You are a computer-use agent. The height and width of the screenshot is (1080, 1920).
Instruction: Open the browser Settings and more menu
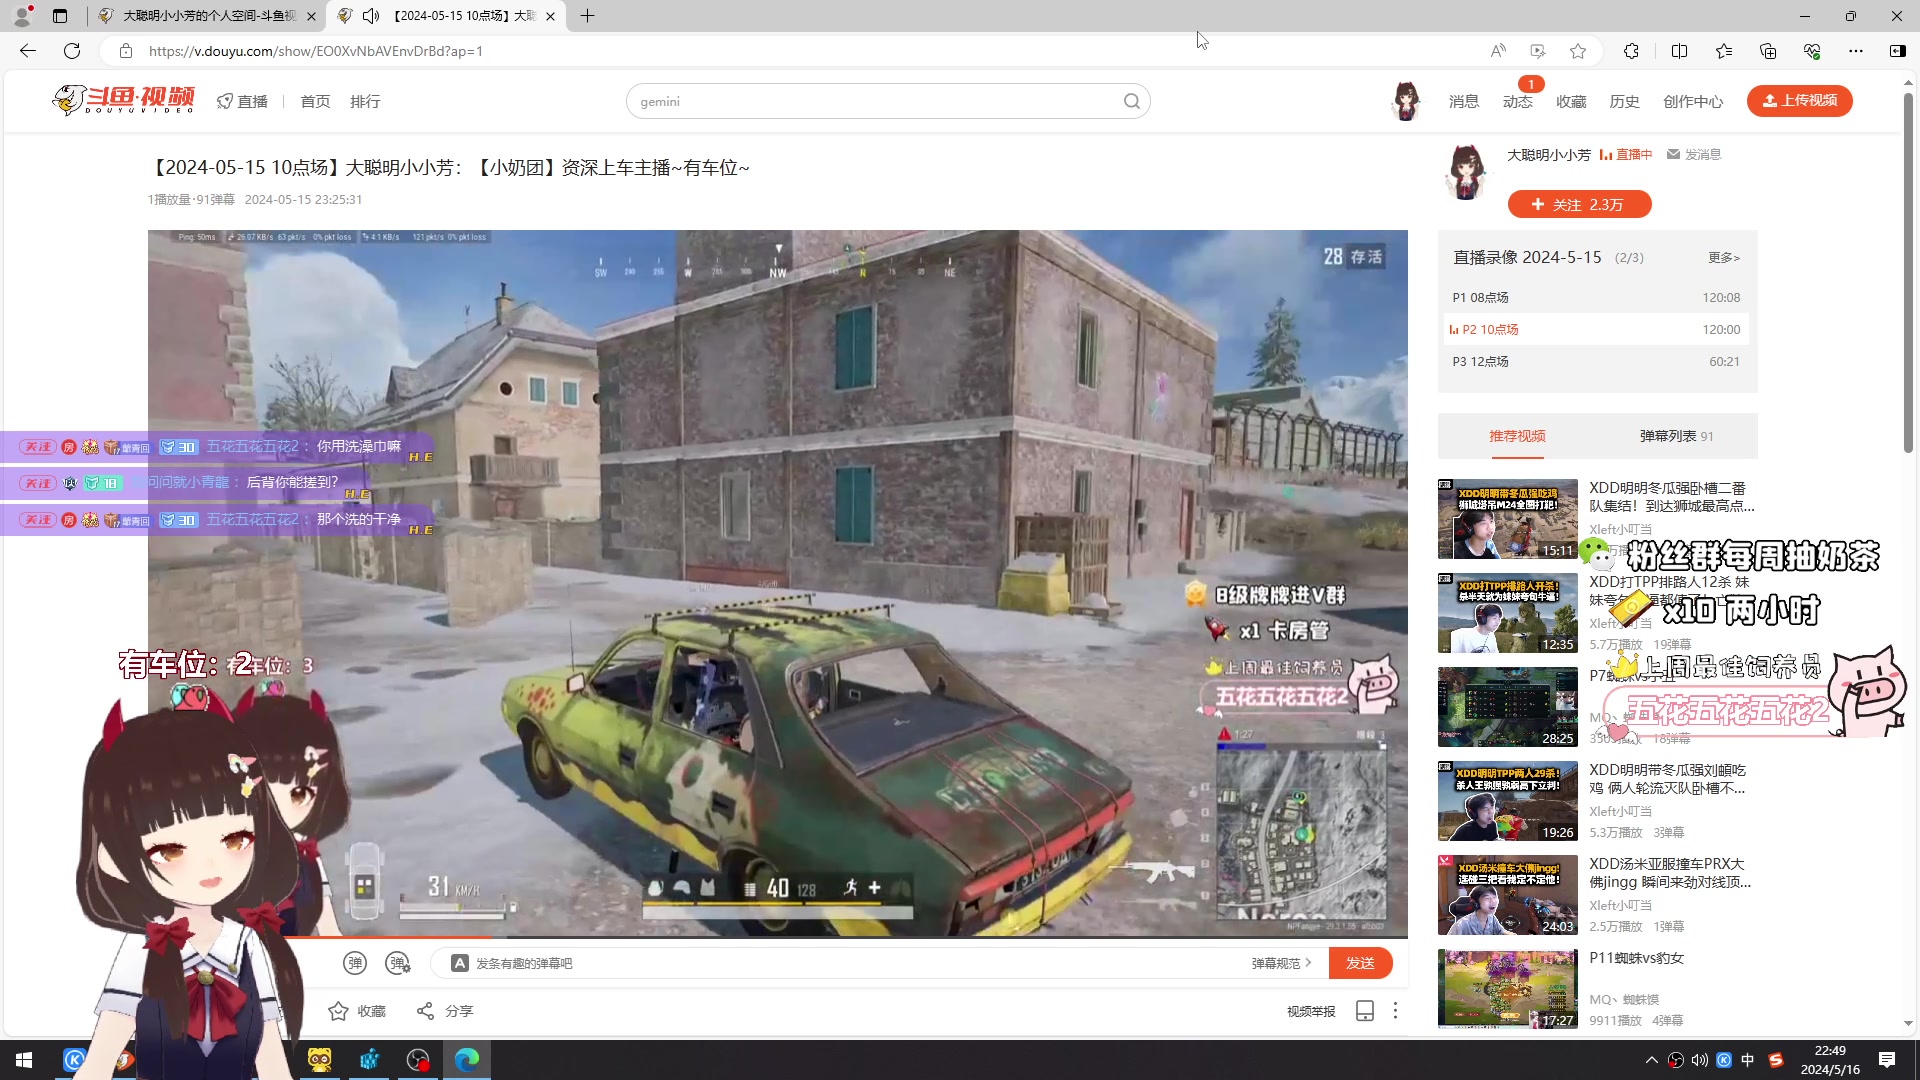(1856, 51)
